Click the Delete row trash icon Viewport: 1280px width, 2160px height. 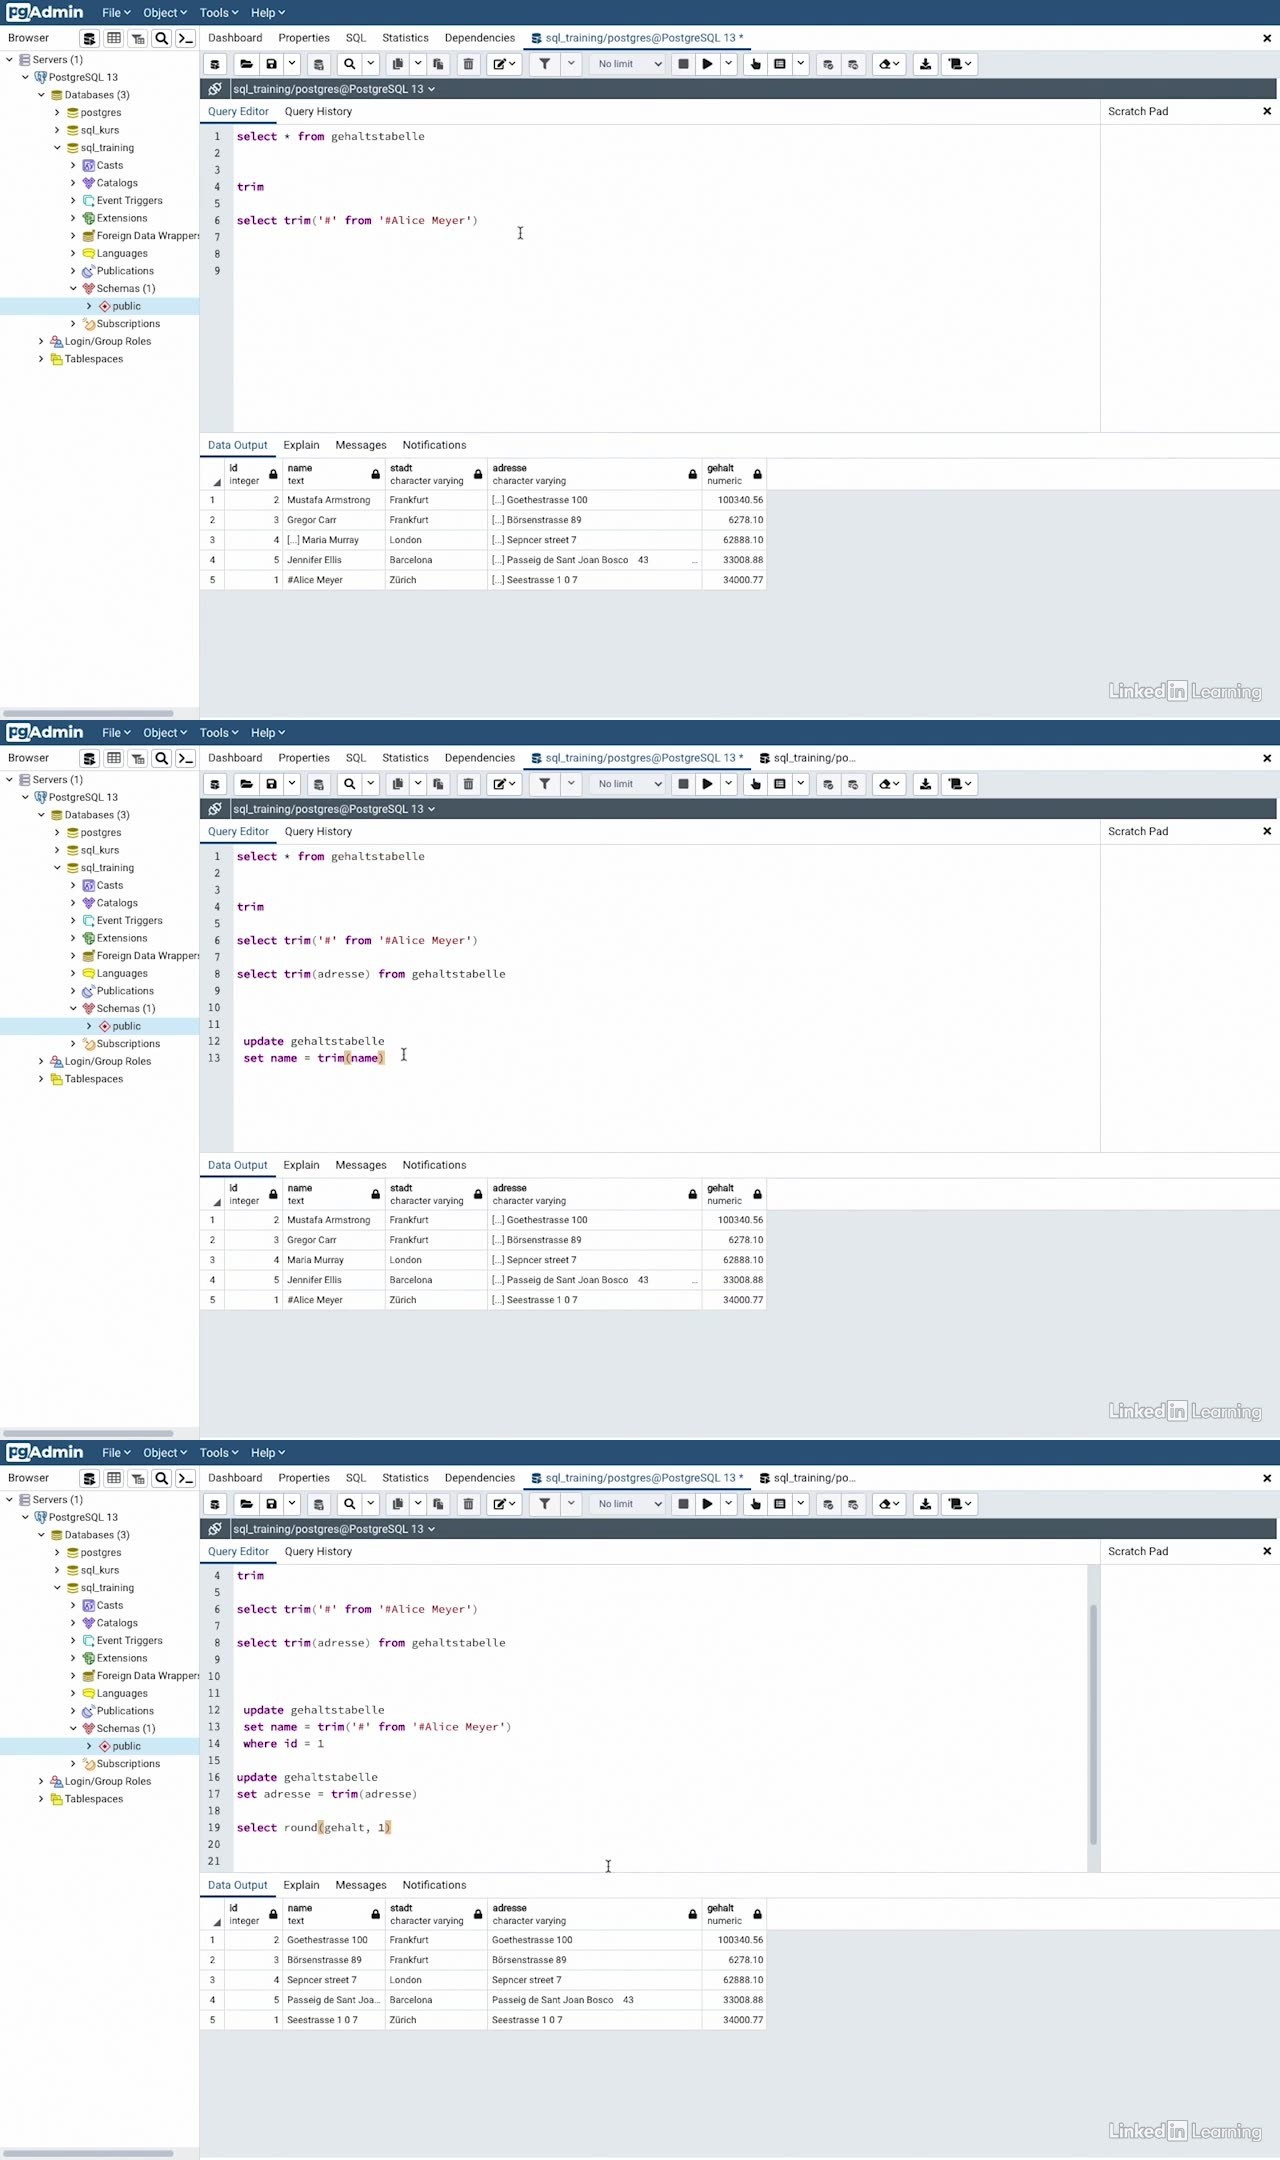tap(468, 64)
